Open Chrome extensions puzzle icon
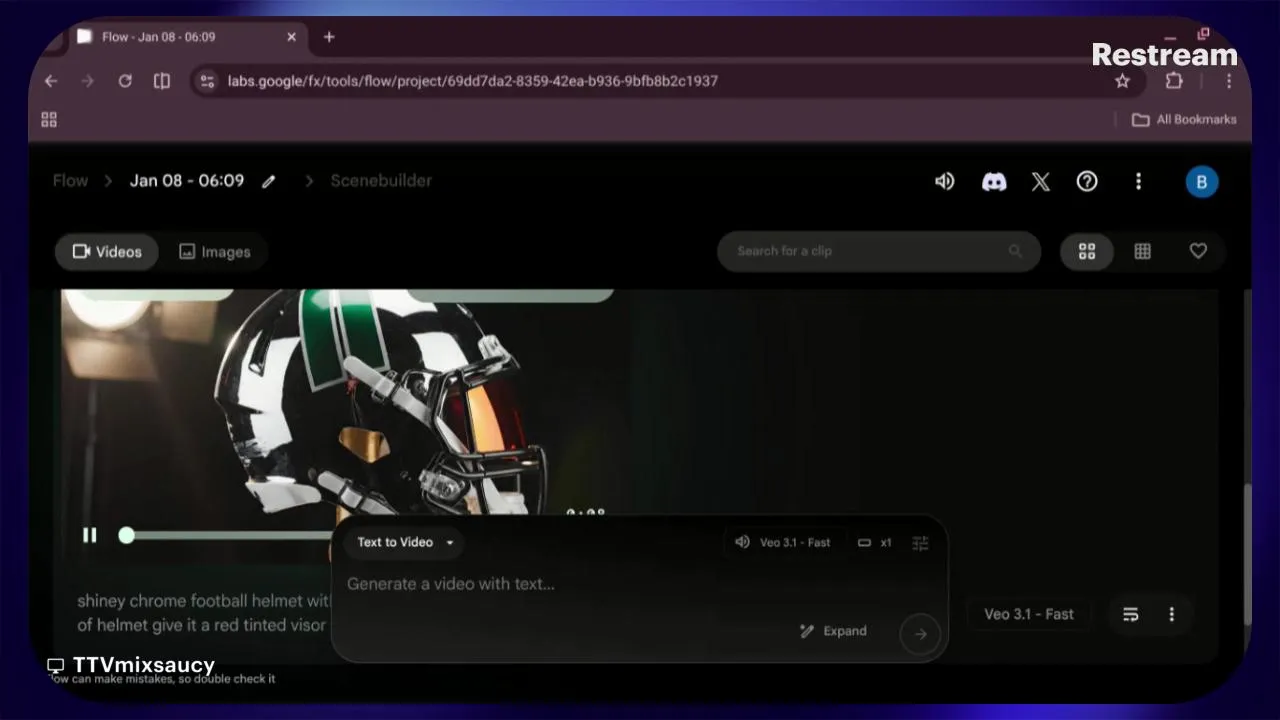 coord(1174,81)
